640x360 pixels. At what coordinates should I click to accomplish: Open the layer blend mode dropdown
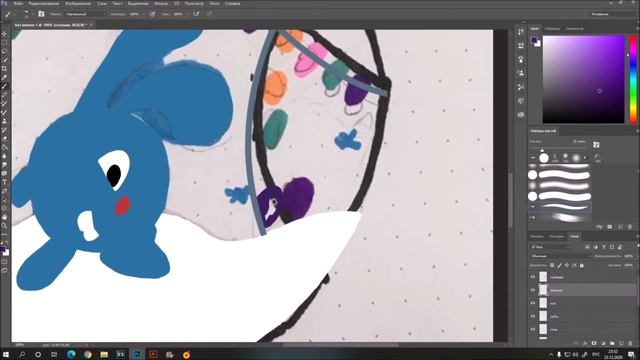[560, 256]
